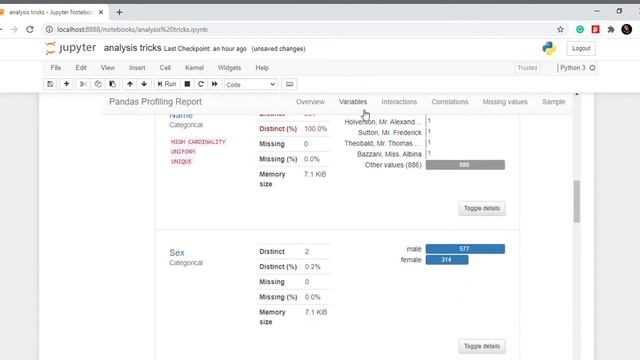Go forward with the browser forward arrow
This screenshot has width=640, height=360.
pyautogui.click(x=14, y=29)
